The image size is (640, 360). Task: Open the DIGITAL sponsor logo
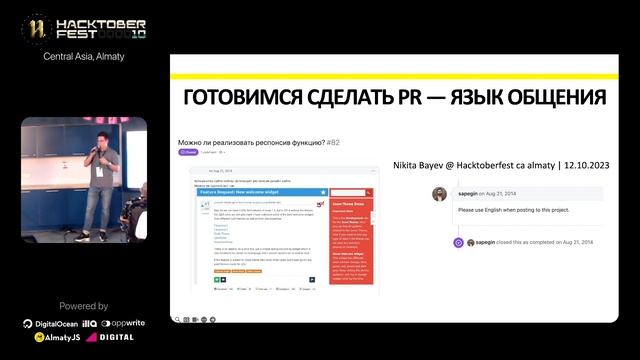(x=110, y=338)
